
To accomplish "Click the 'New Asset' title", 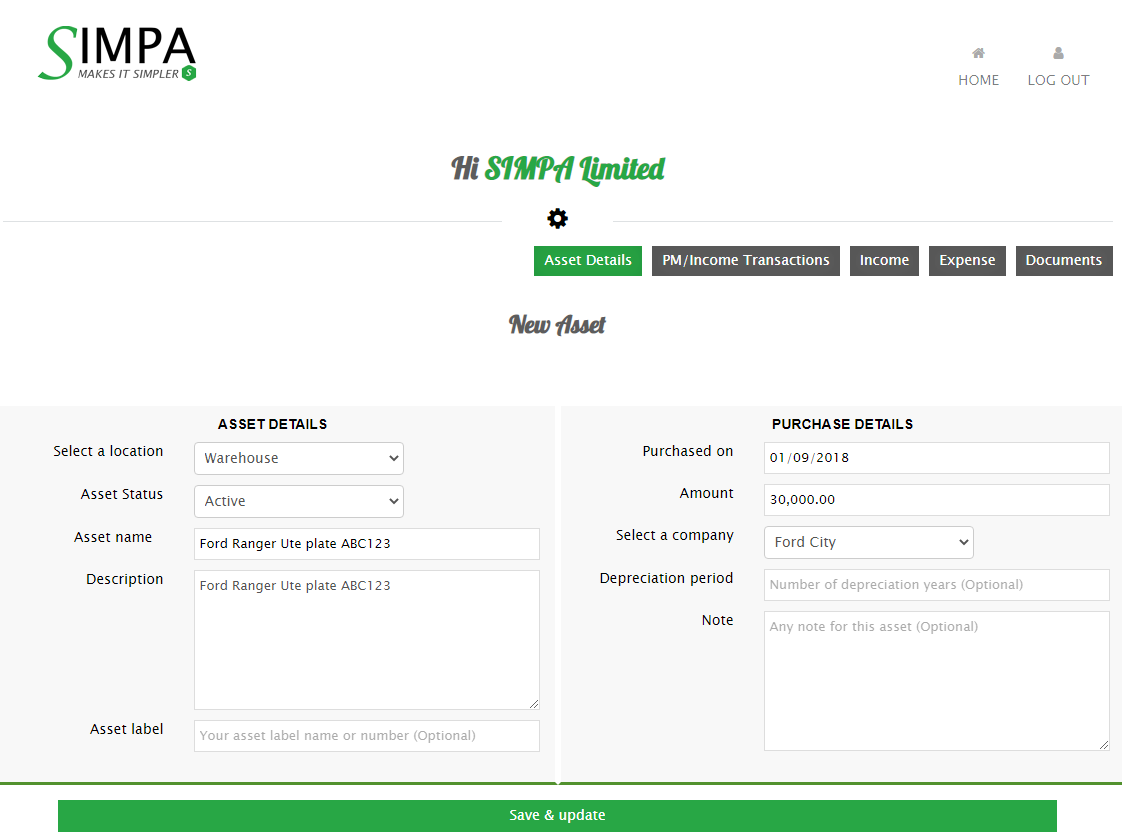I will pos(557,325).
